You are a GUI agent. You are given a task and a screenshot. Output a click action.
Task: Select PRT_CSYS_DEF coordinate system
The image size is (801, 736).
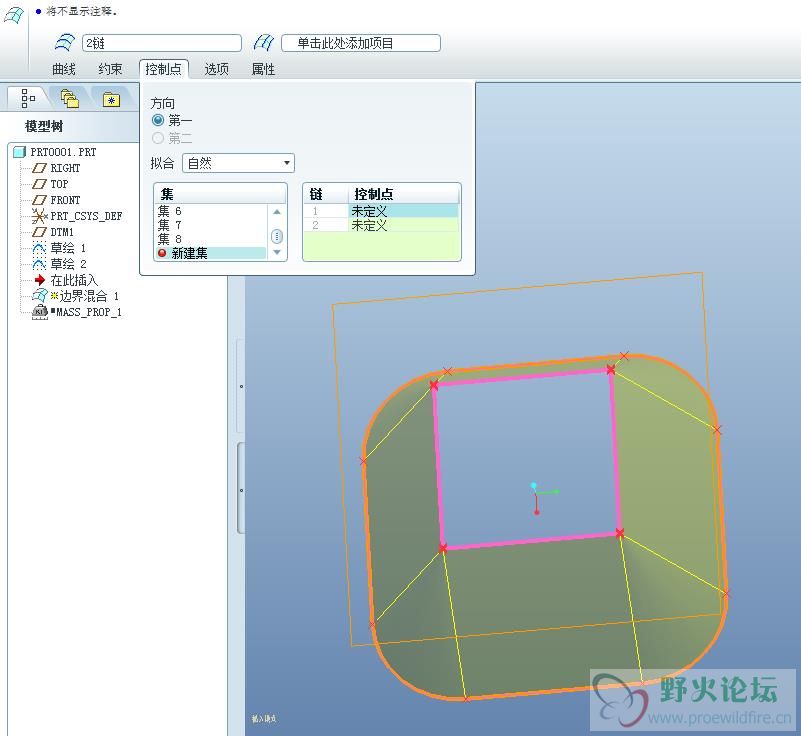[86, 216]
